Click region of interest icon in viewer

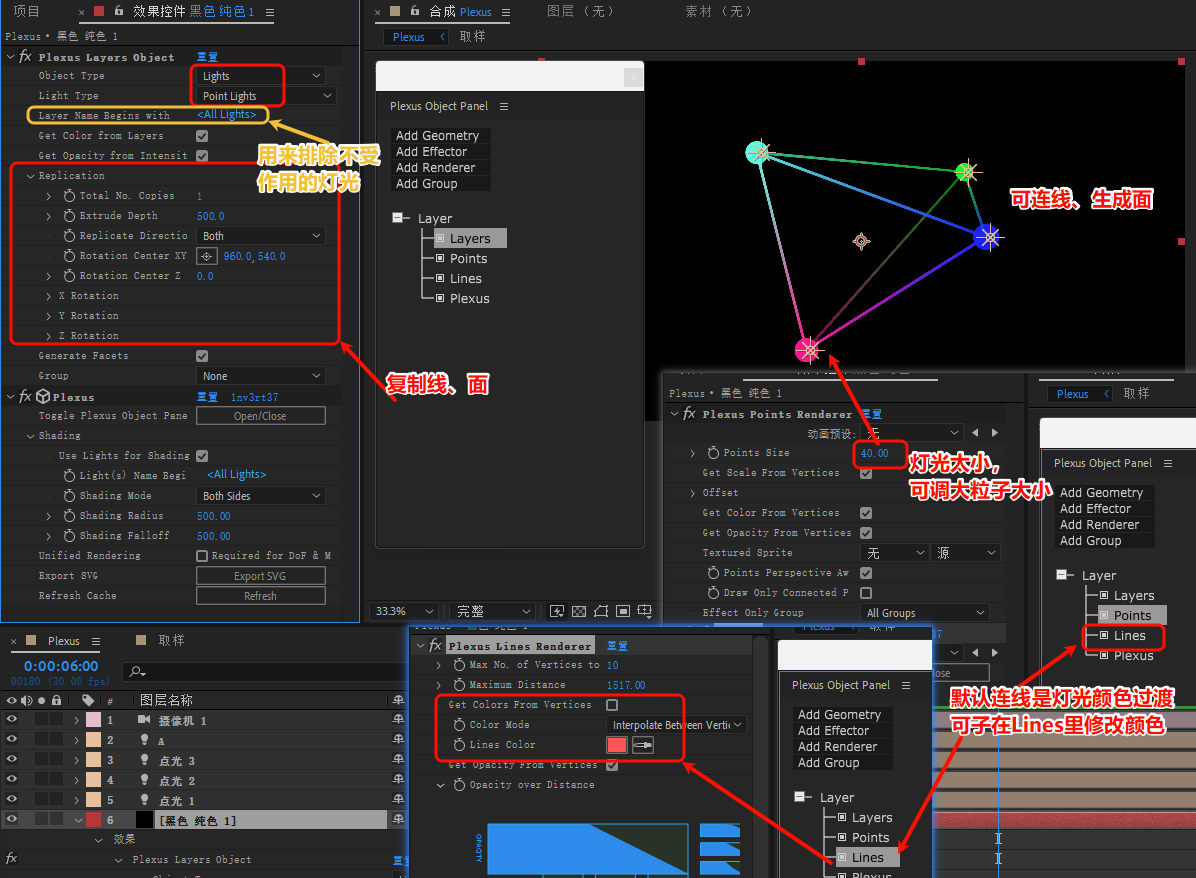point(623,611)
